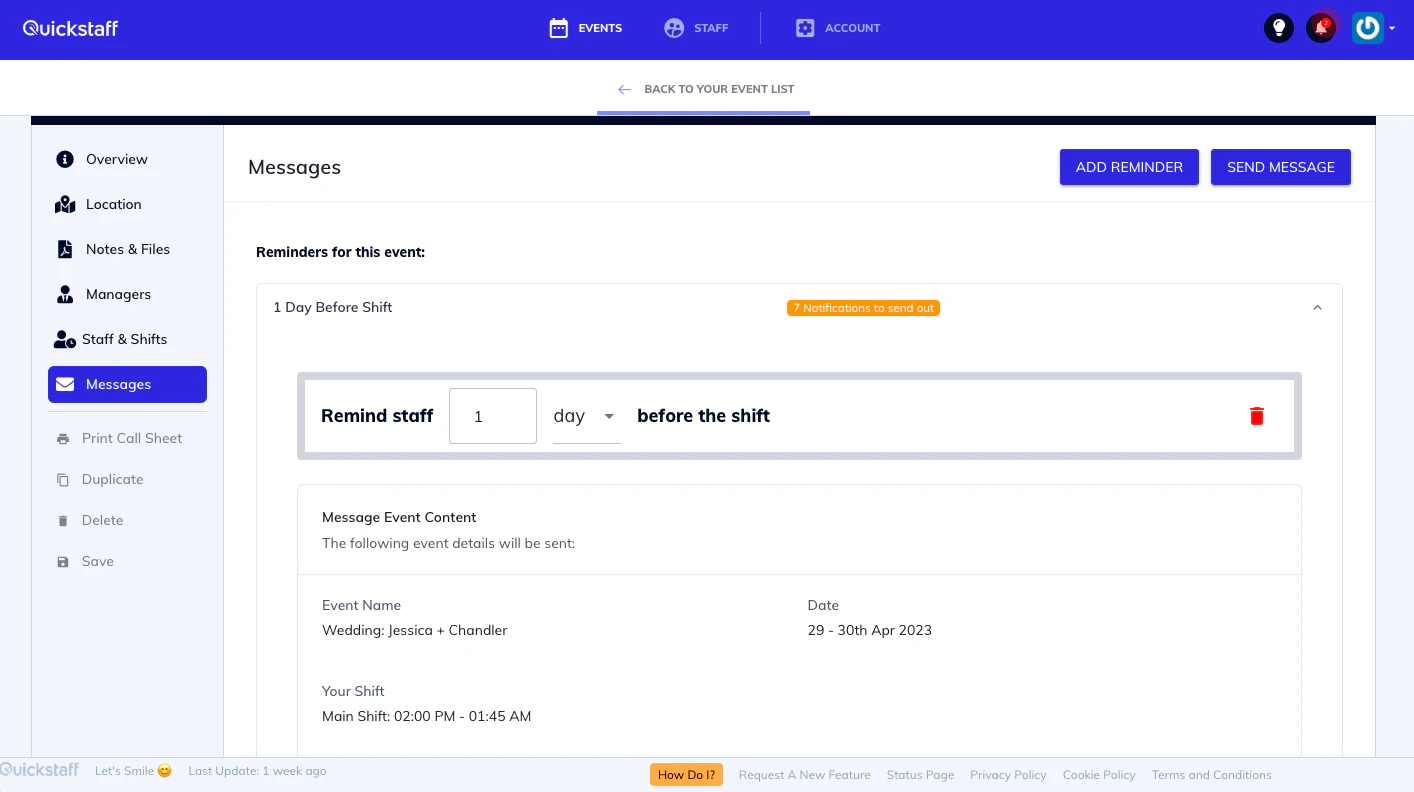The width and height of the screenshot is (1414, 792).
Task: Click the How Do I? button
Action: pos(686,775)
